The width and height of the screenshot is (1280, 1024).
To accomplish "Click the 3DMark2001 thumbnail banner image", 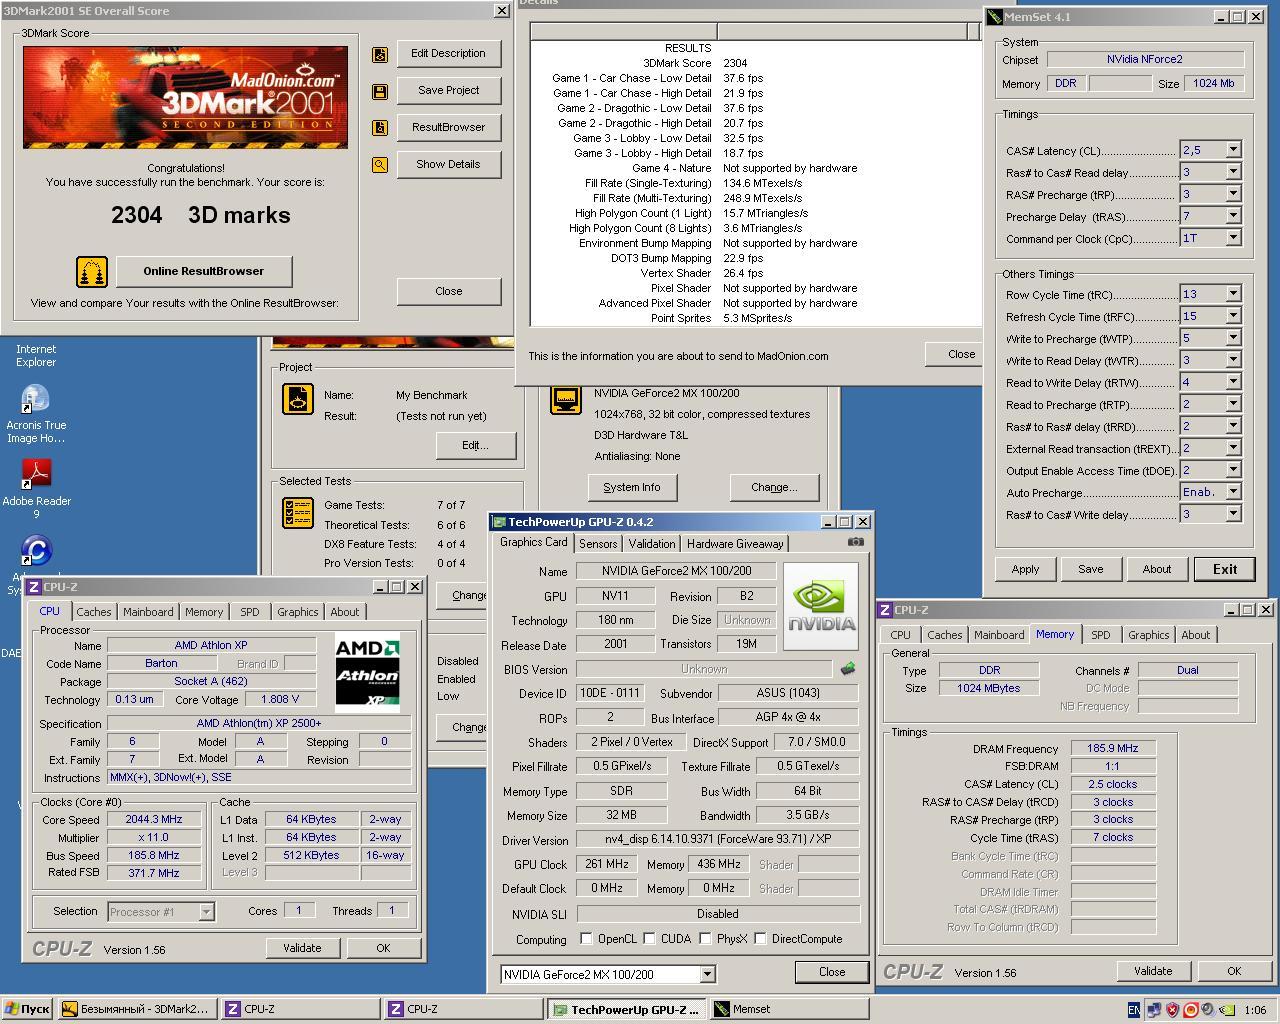I will point(186,98).
